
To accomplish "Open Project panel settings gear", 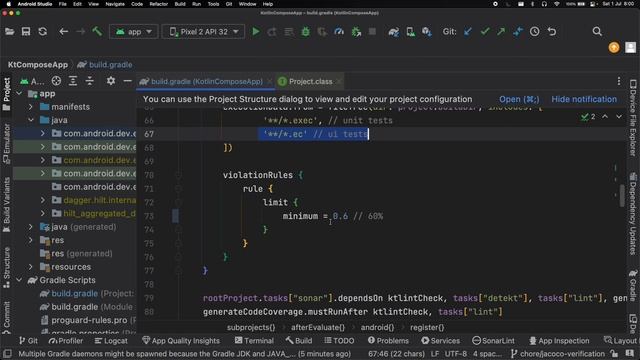I will pyautogui.click(x=111, y=81).
